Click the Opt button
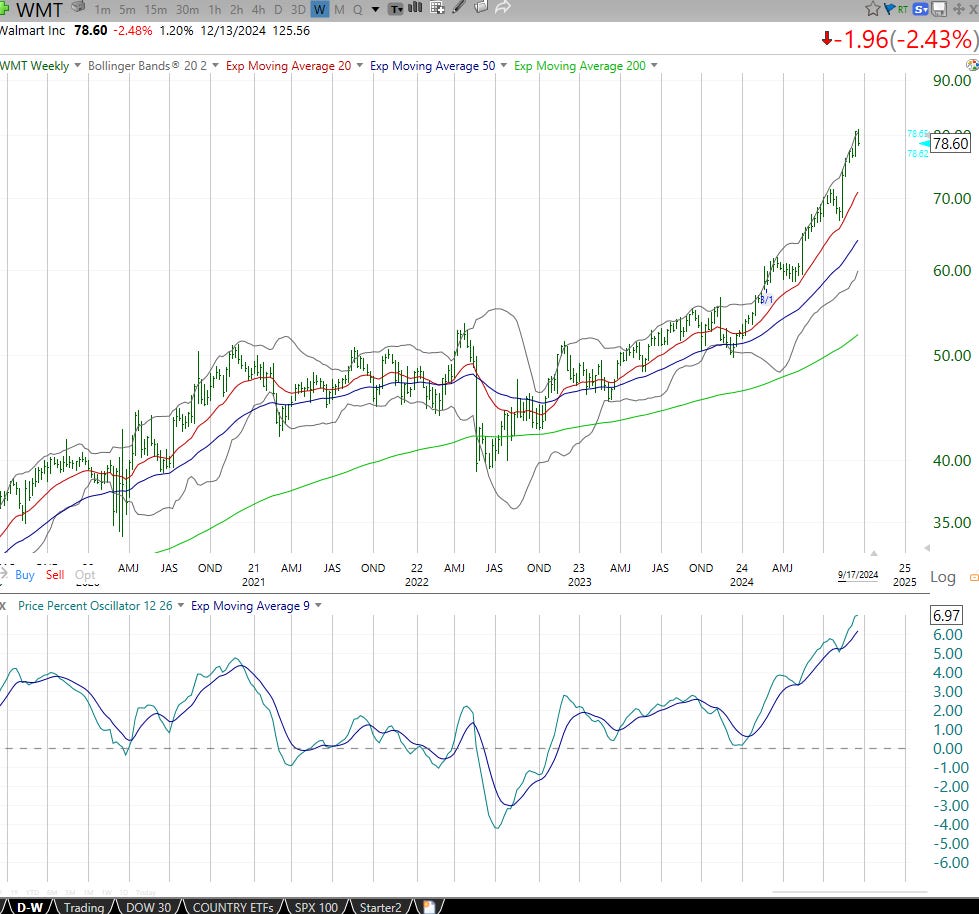Viewport: 979px width, 914px height. [x=85, y=574]
